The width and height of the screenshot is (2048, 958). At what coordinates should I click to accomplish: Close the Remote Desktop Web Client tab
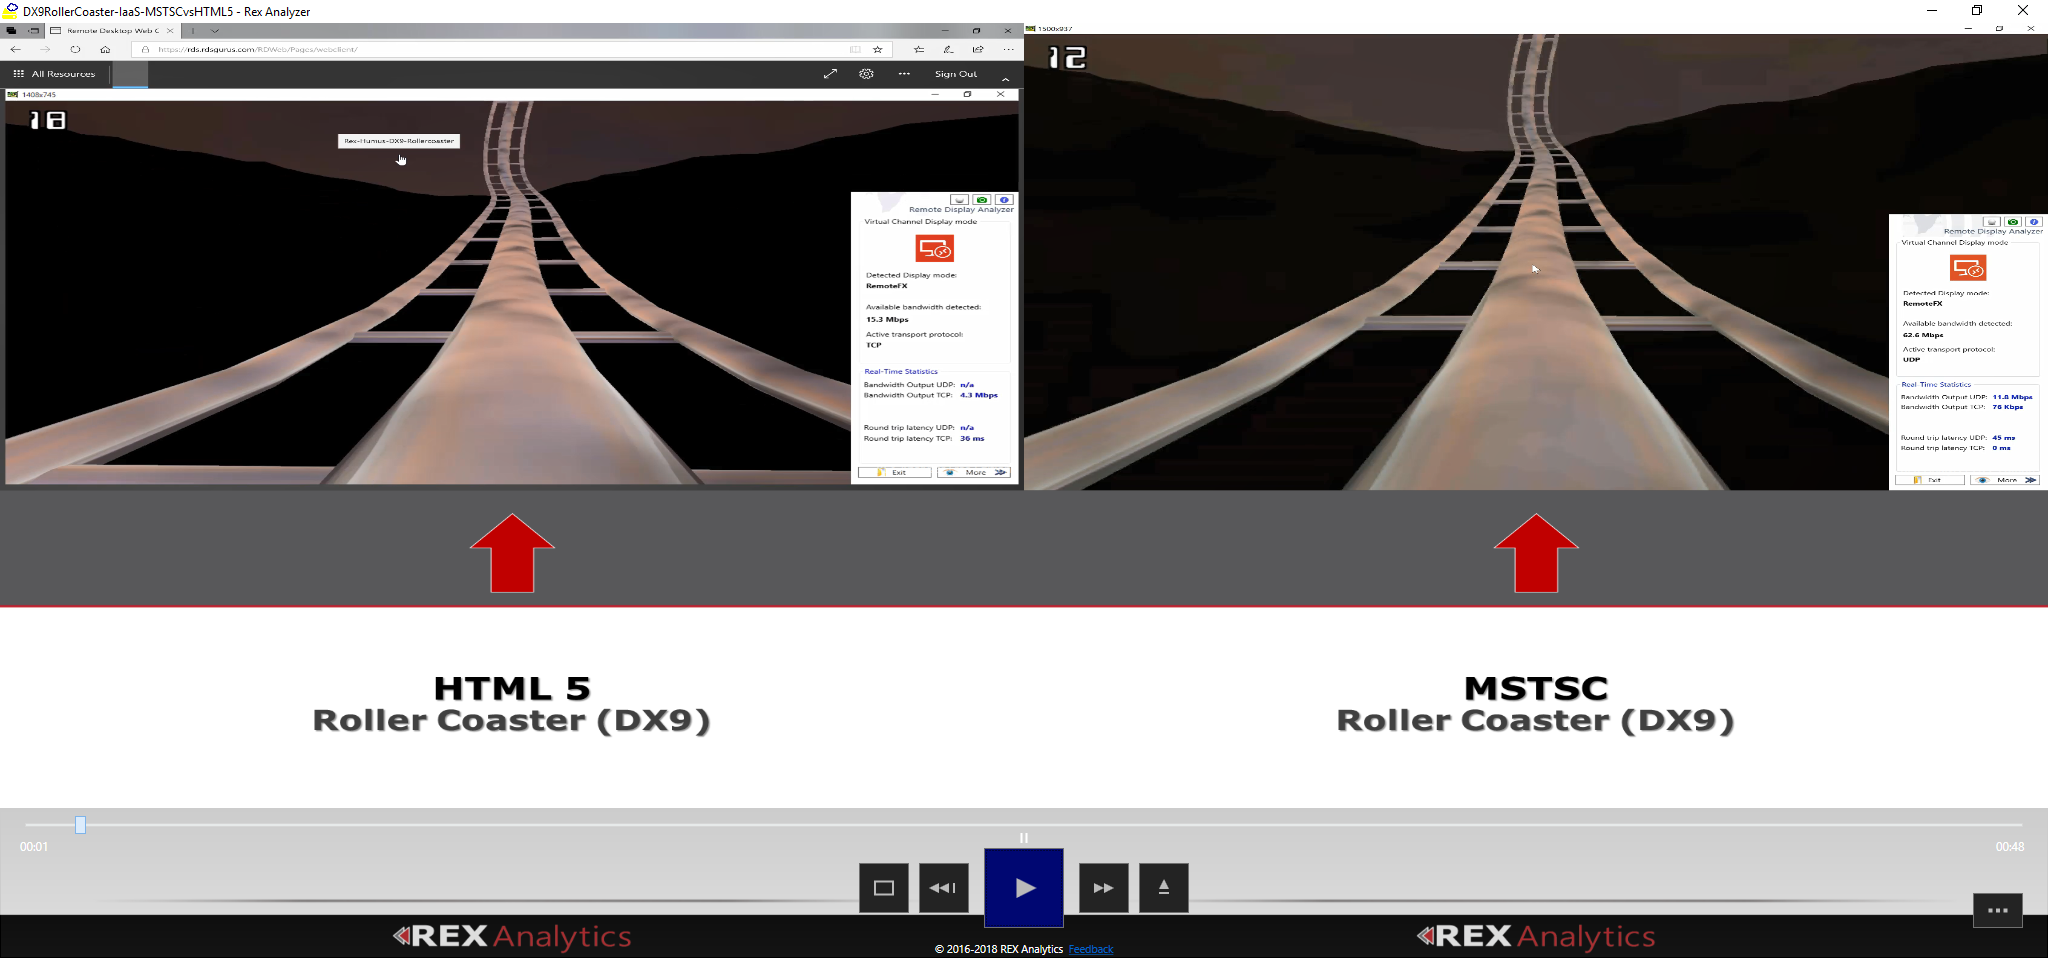[x=170, y=30]
